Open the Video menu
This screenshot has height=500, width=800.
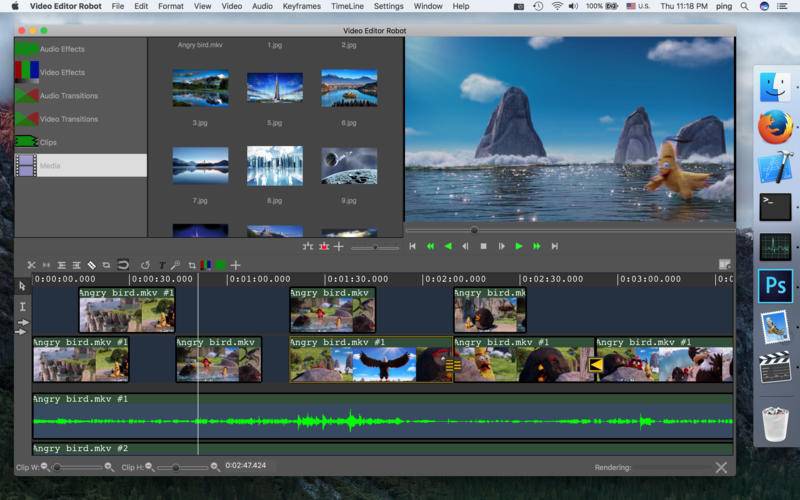click(x=232, y=6)
